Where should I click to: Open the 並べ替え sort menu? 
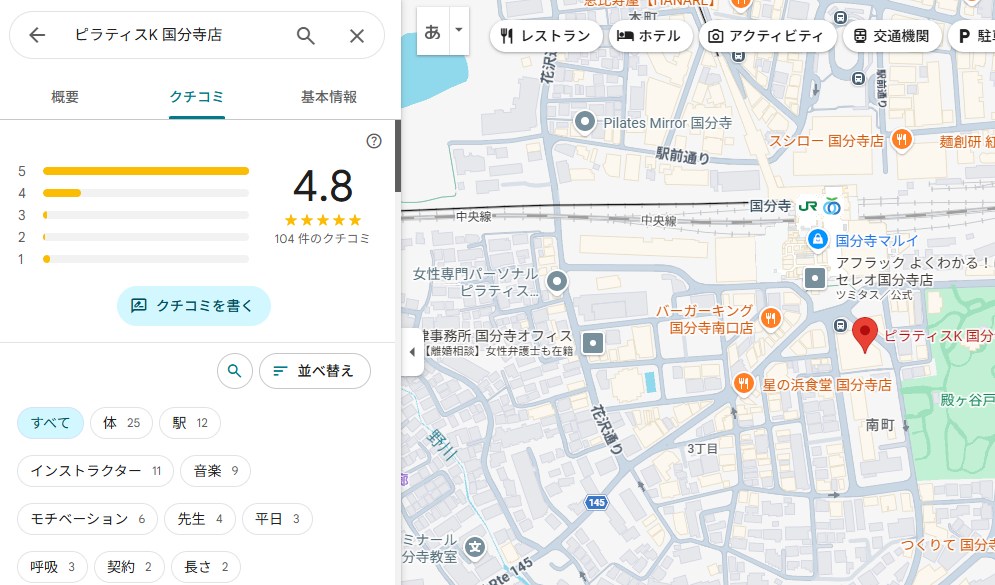314,371
